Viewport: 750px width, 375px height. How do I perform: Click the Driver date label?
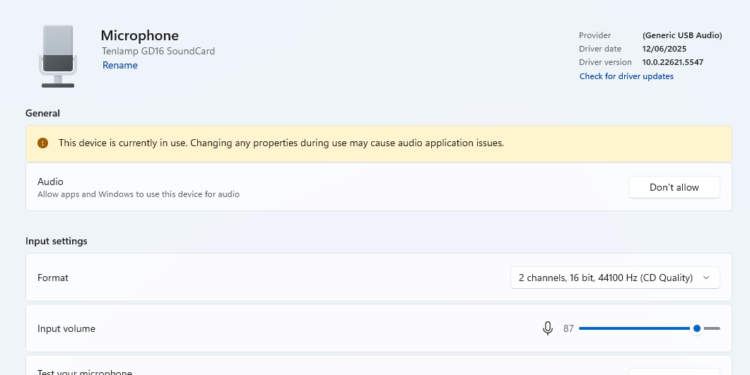point(600,49)
